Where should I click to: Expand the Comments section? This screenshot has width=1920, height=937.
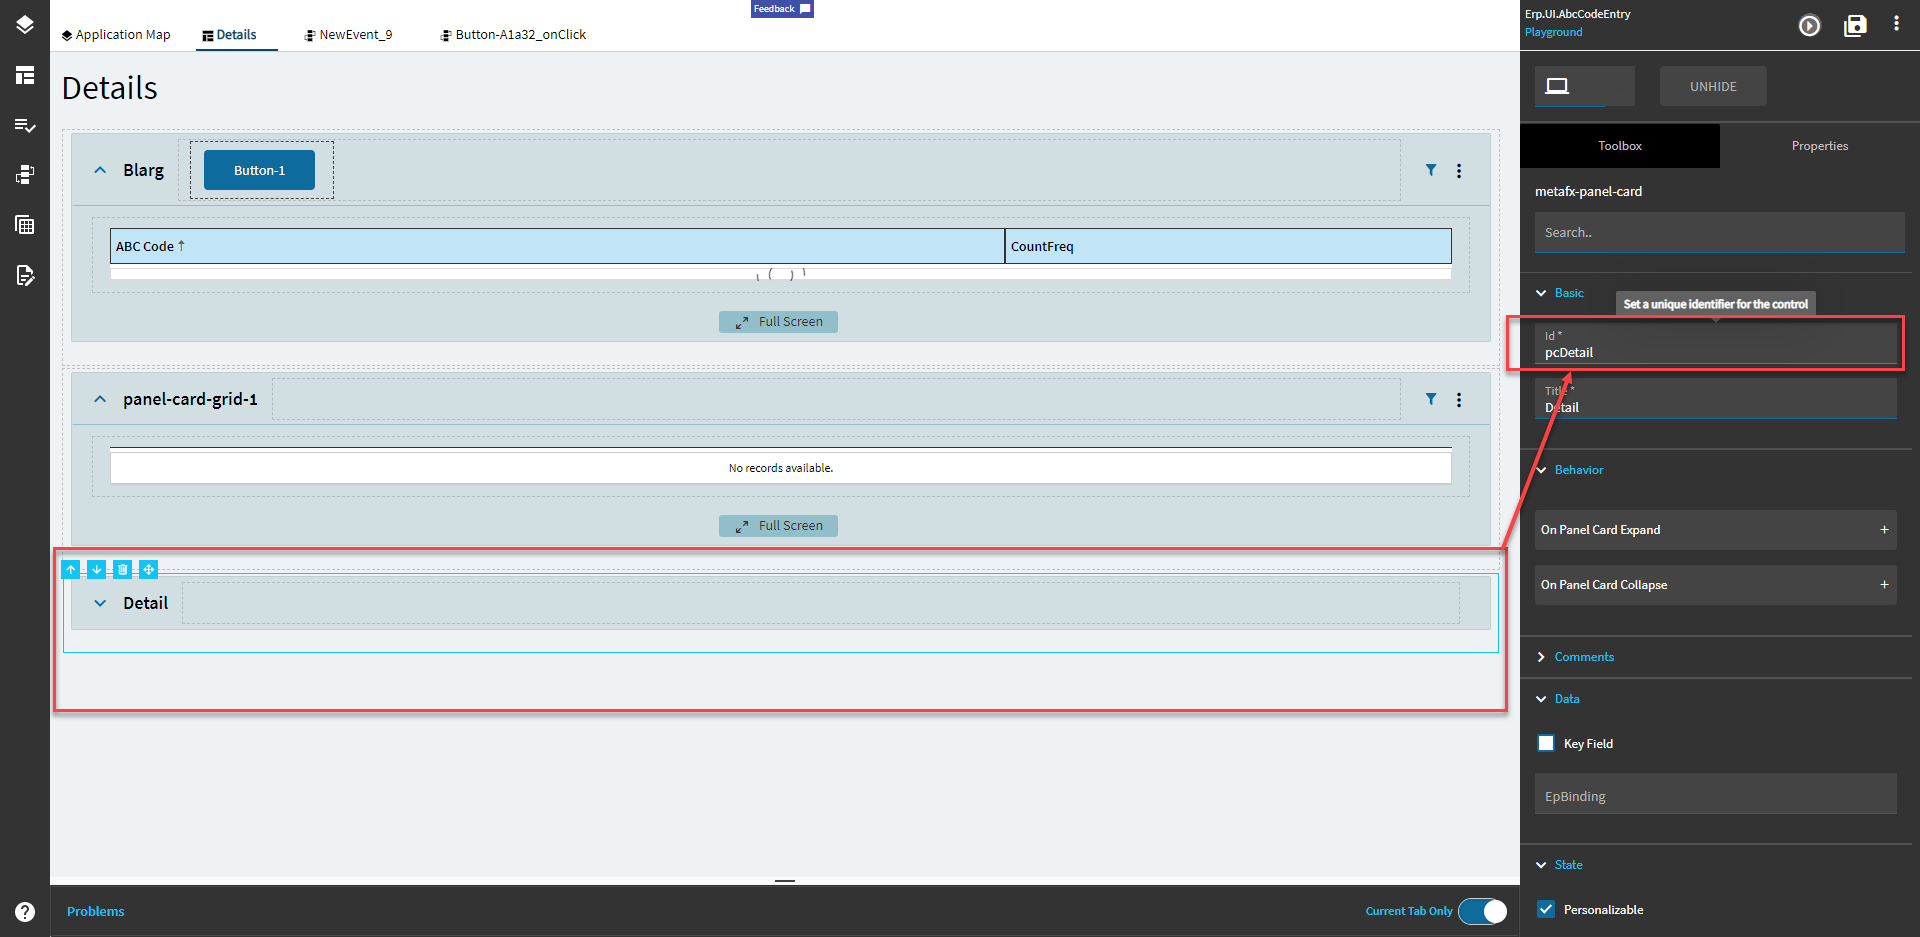coord(1541,657)
